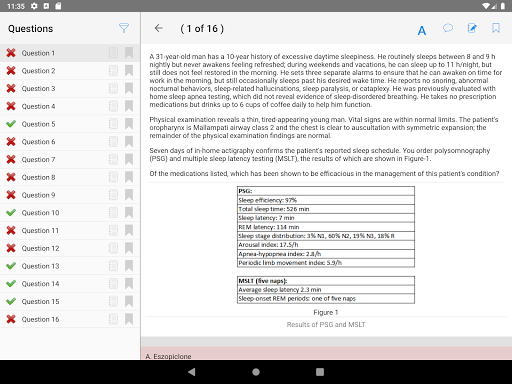512x384 pixels.
Task: Choose answer option A. Eszopiclone
Action: pos(326,353)
